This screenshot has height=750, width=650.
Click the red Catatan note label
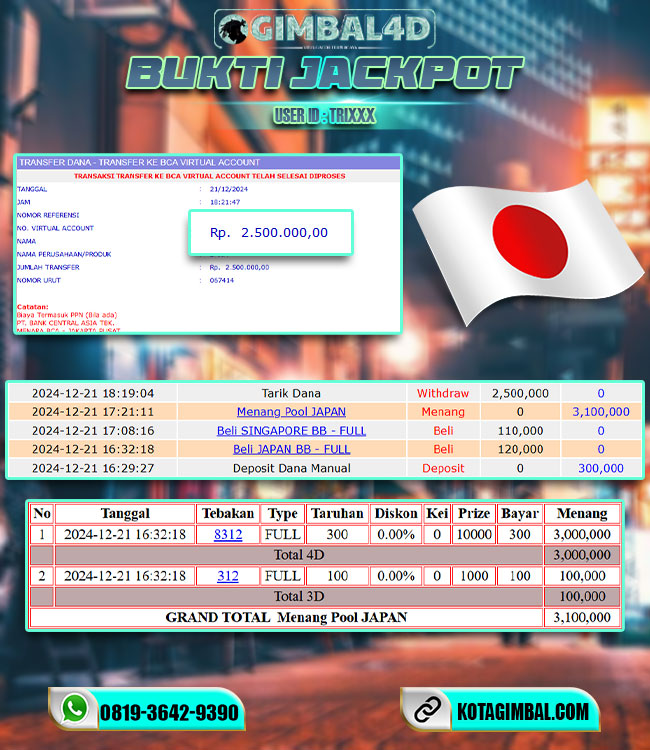pos(33,307)
